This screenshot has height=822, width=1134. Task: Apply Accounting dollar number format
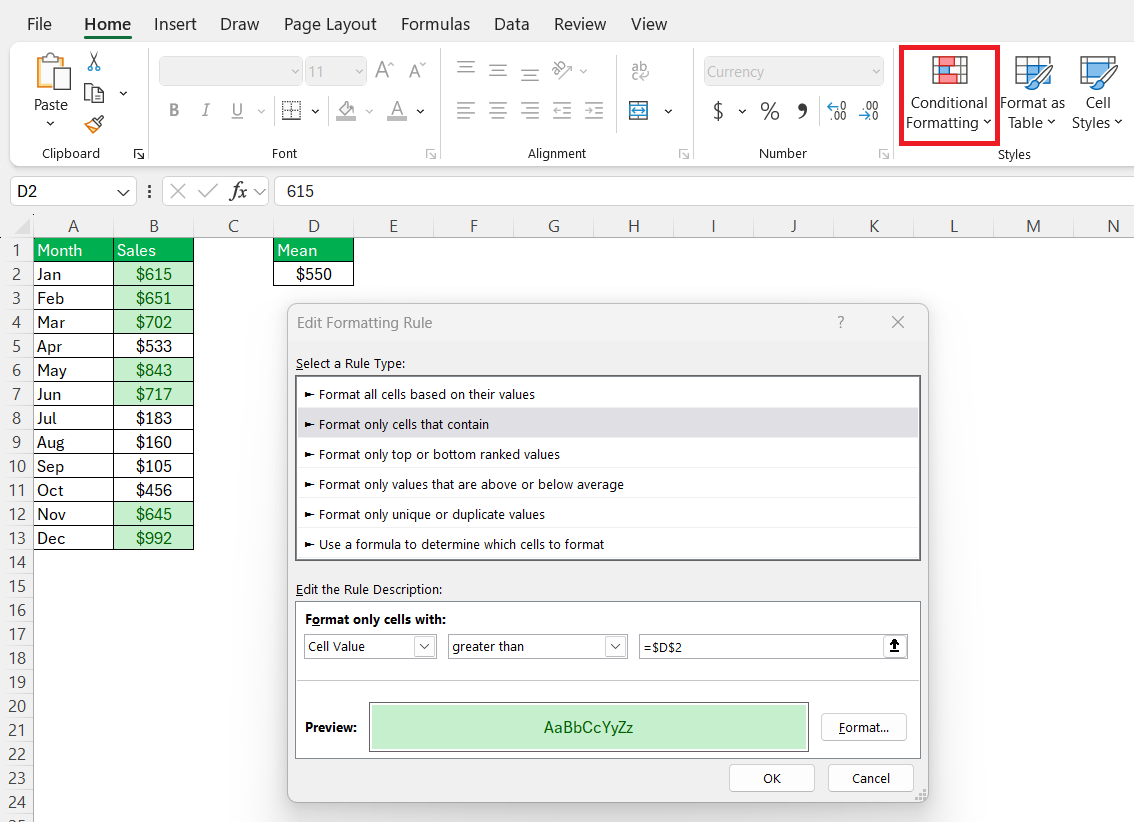pyautogui.click(x=718, y=111)
